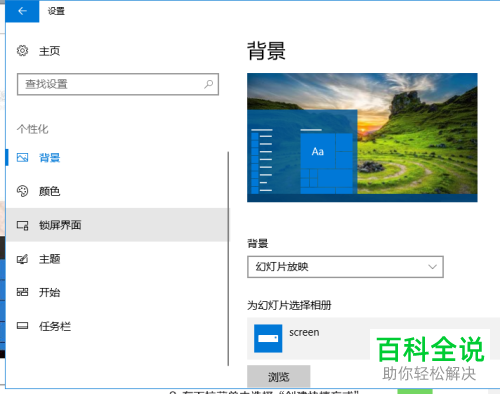Click the 设置 window title text
Viewport: 500px width, 394px height.
56,11
